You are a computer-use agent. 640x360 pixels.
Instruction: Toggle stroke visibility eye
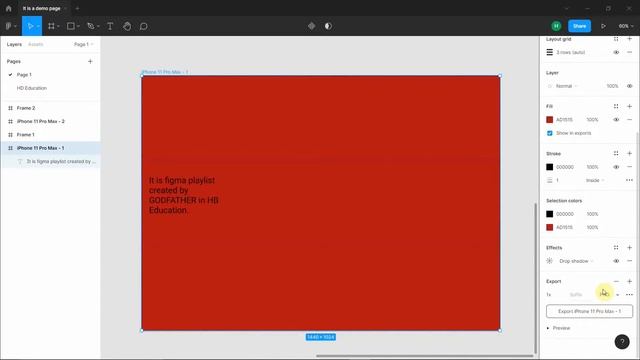(x=616, y=167)
